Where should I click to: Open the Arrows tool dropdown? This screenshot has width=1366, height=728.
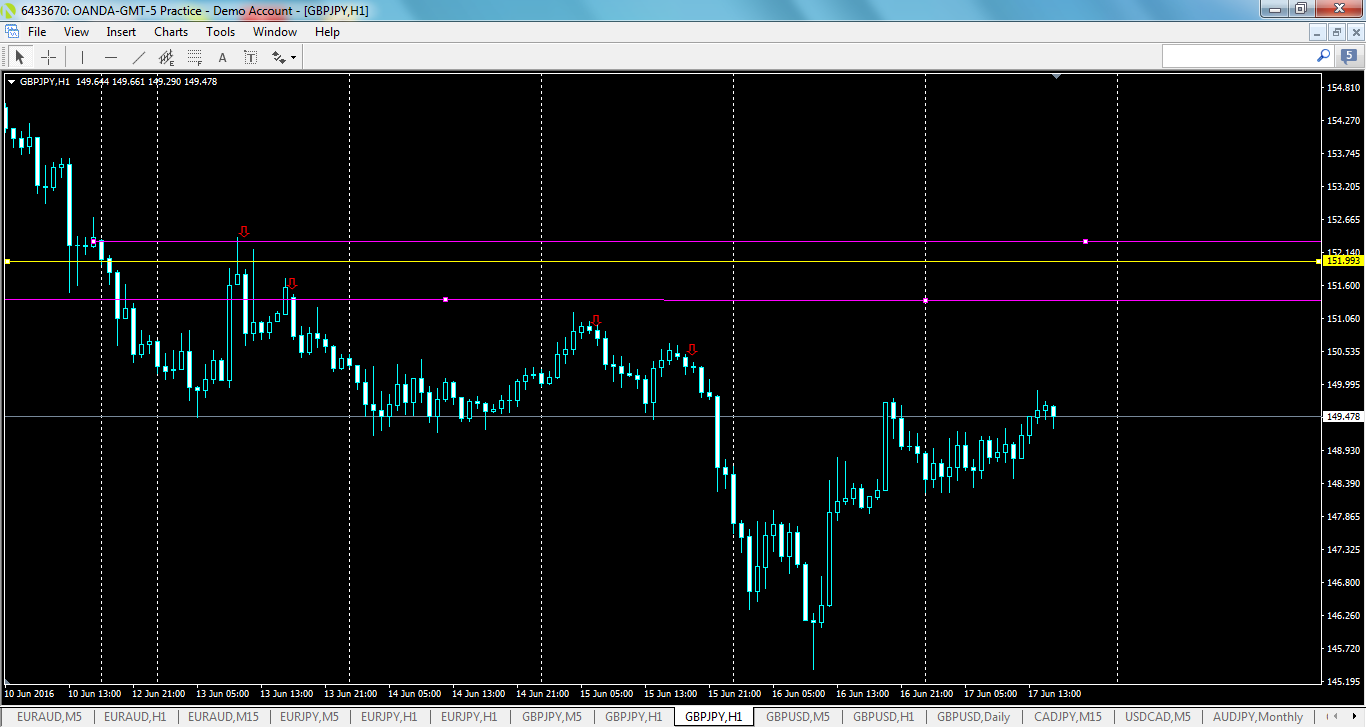tap(293, 56)
